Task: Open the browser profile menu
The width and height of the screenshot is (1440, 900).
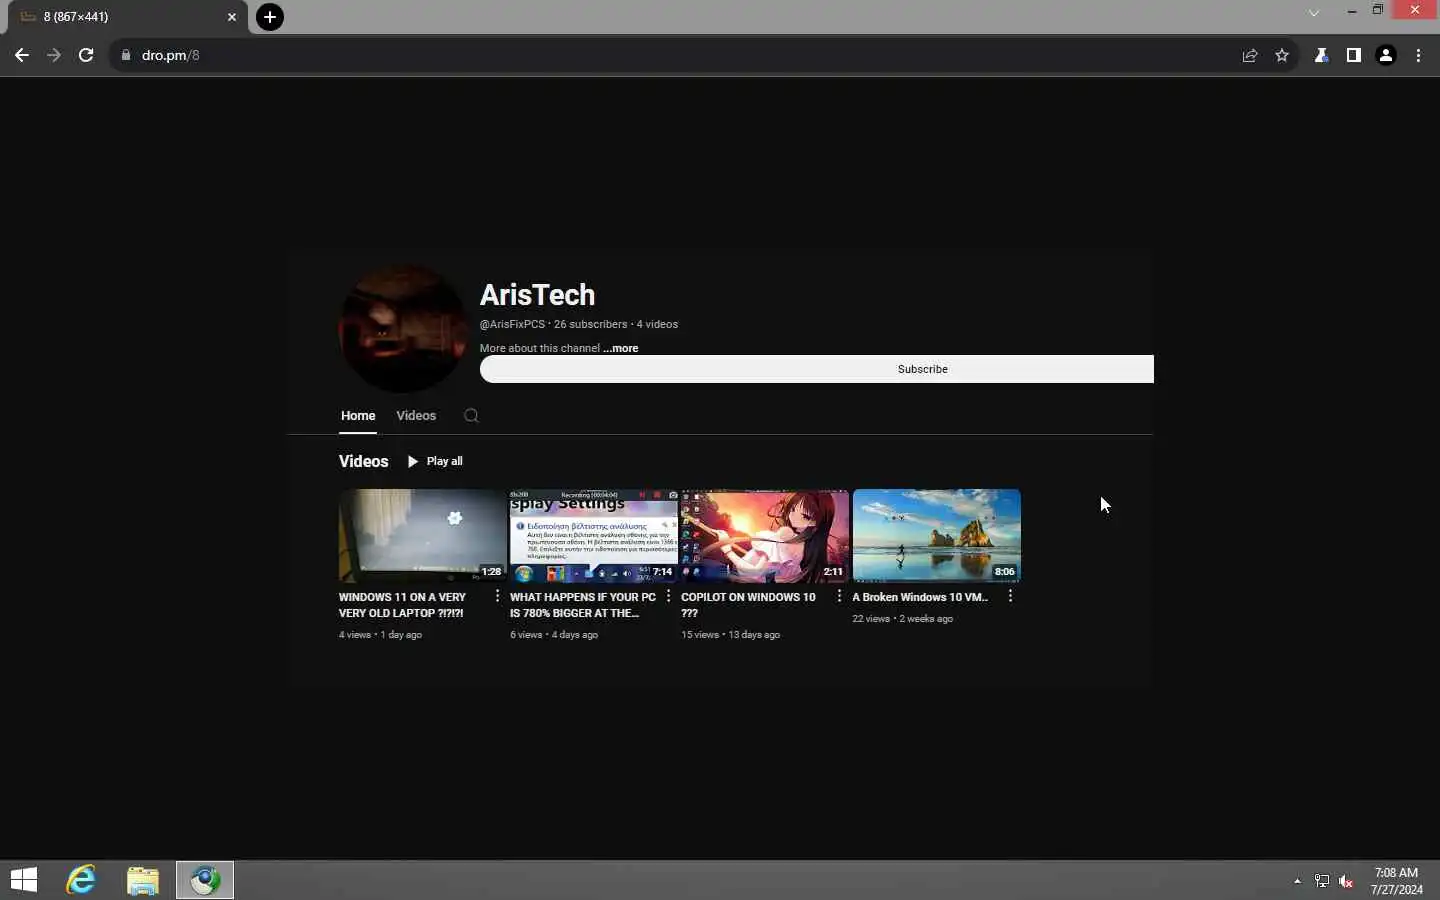Action: pos(1386,55)
